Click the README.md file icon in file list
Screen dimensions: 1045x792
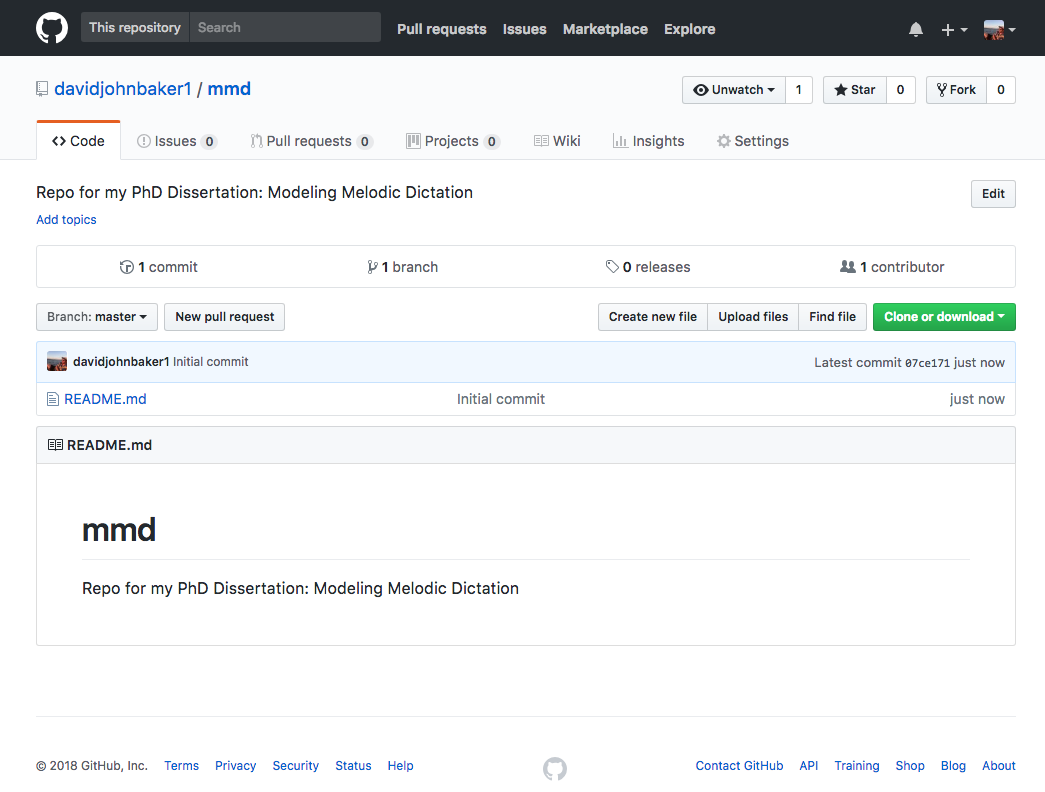(53, 399)
